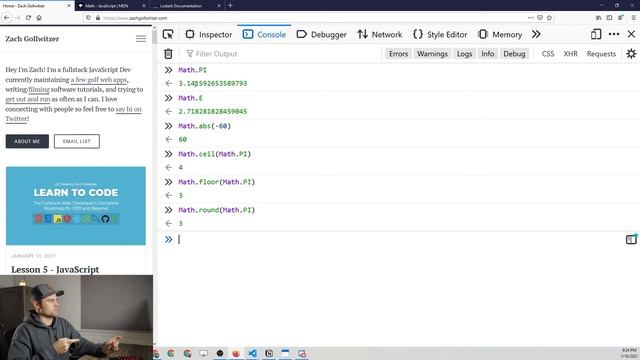This screenshot has height=360, width=640.
Task: Open the Debugger panel
Action: [x=321, y=34]
